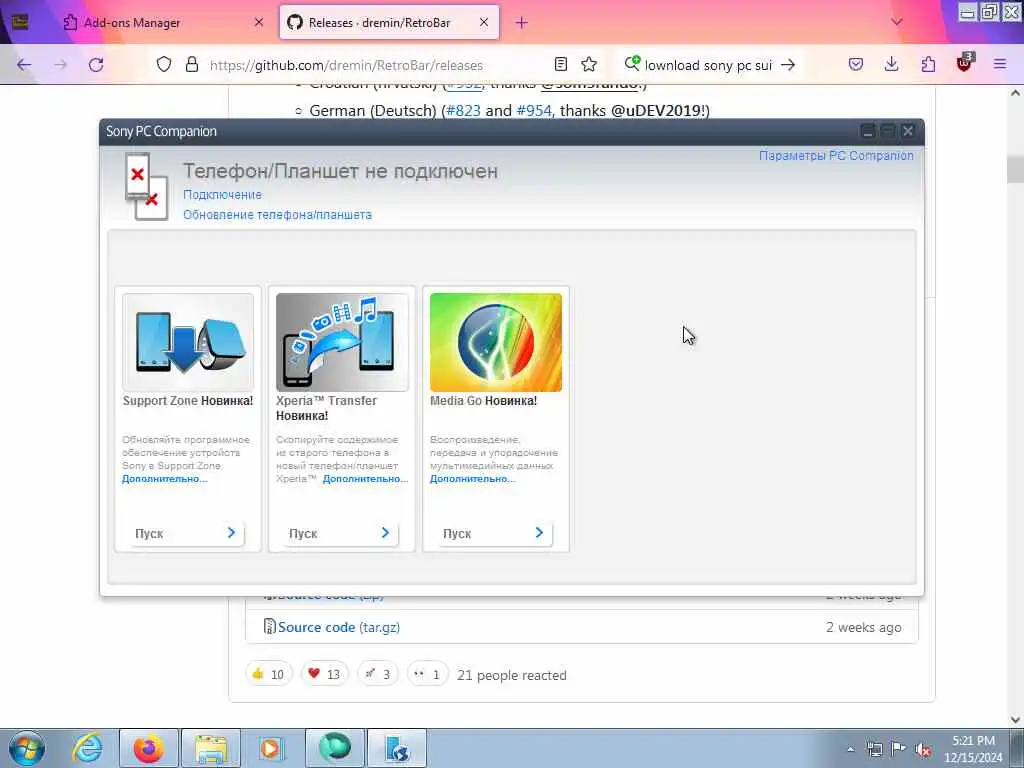Show site security padlock info

pyautogui.click(x=191, y=64)
